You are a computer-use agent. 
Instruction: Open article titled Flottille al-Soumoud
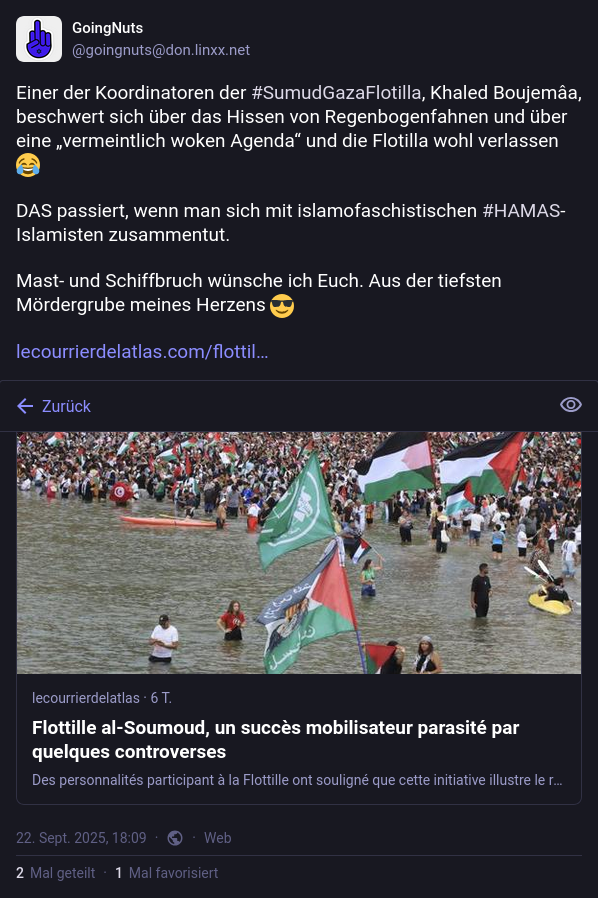pos(276,739)
